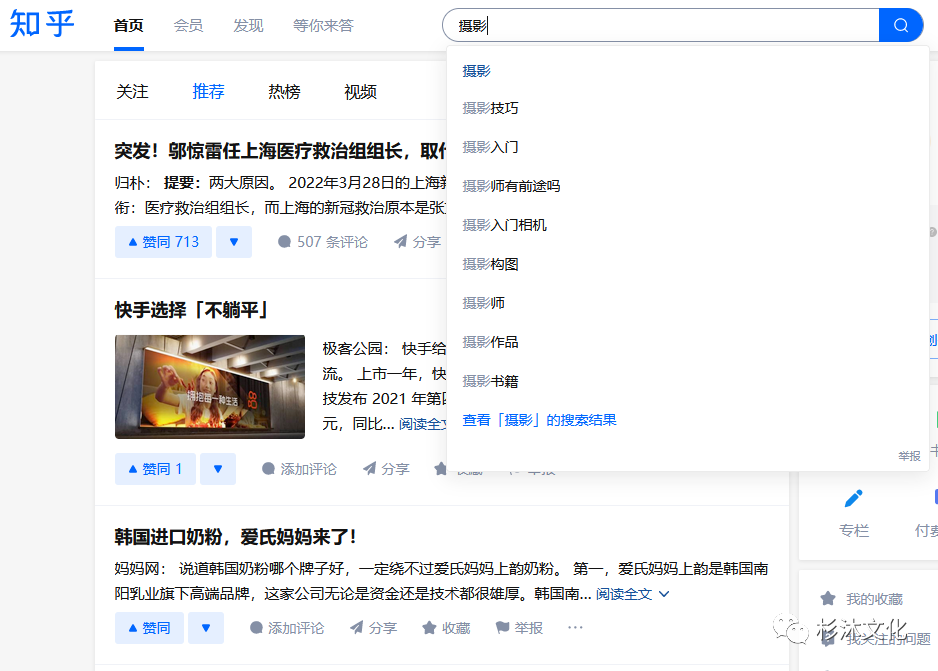This screenshot has width=938, height=671.
Task: Upvote 快手 article with 赞同 1
Action: click(156, 469)
